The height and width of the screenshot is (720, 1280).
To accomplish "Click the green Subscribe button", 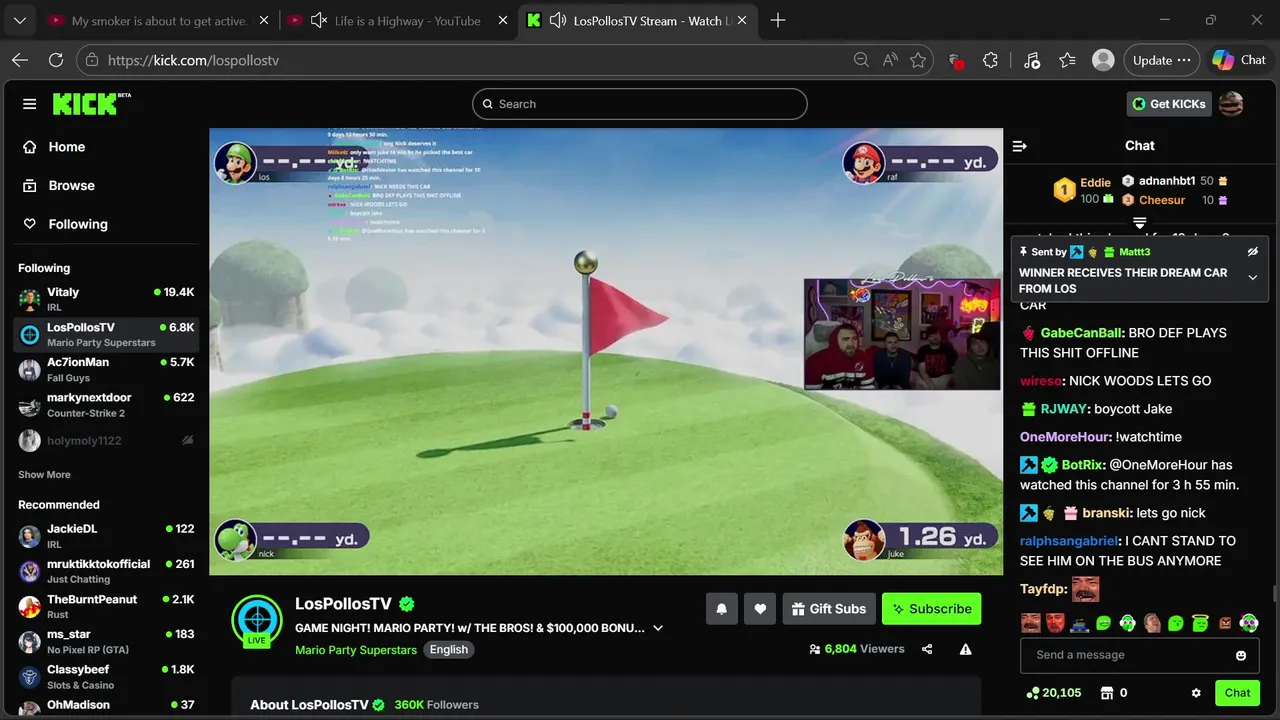I will pos(932,609).
